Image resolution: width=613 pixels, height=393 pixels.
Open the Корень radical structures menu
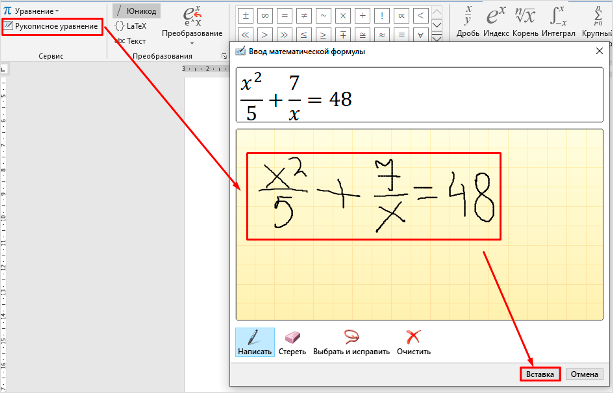tap(525, 21)
